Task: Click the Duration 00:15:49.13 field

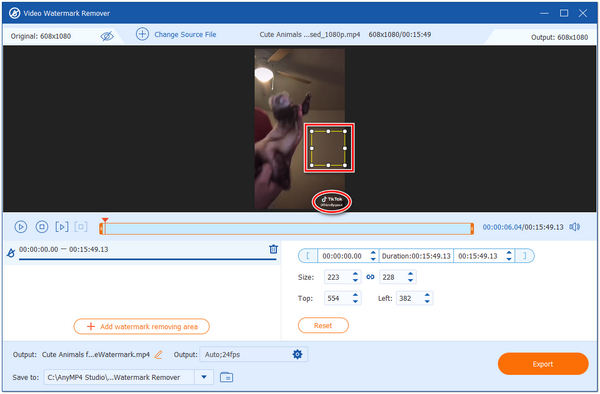Action: 416,256
